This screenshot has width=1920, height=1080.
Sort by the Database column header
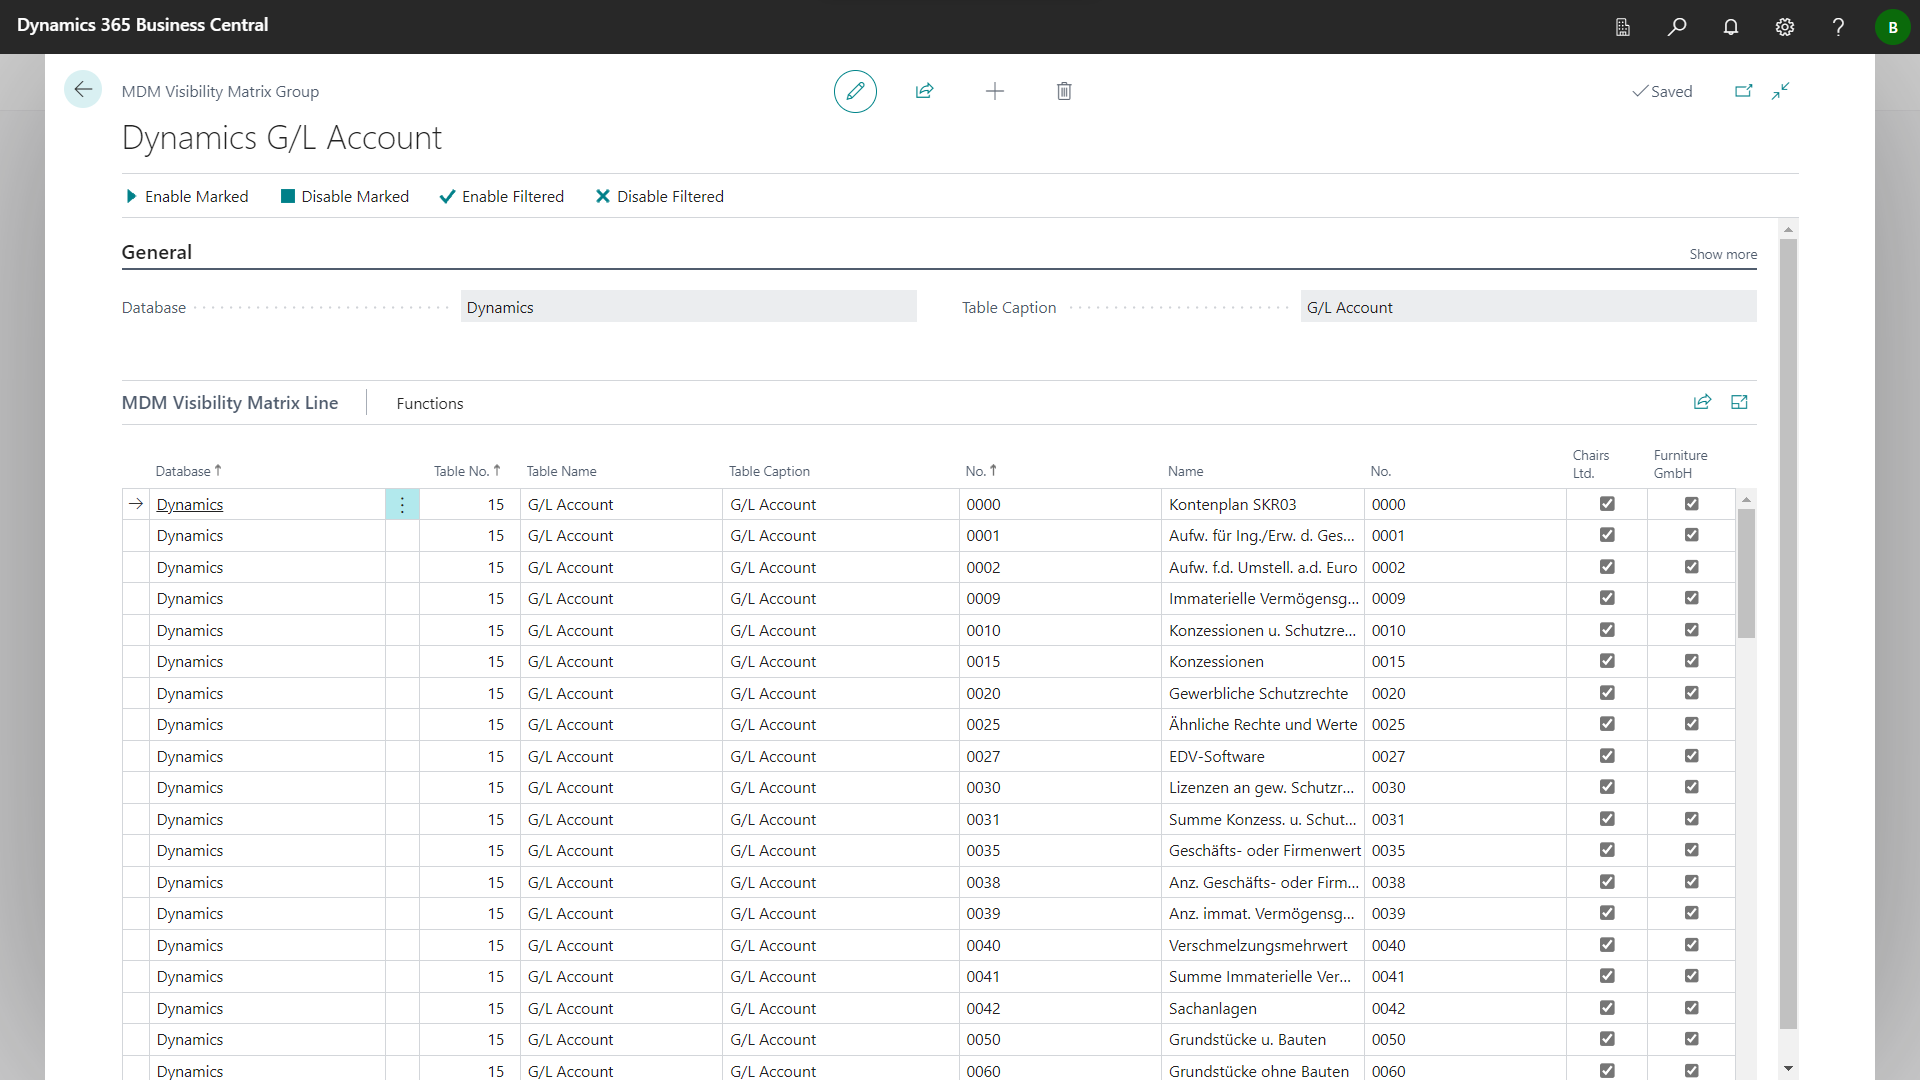point(188,471)
